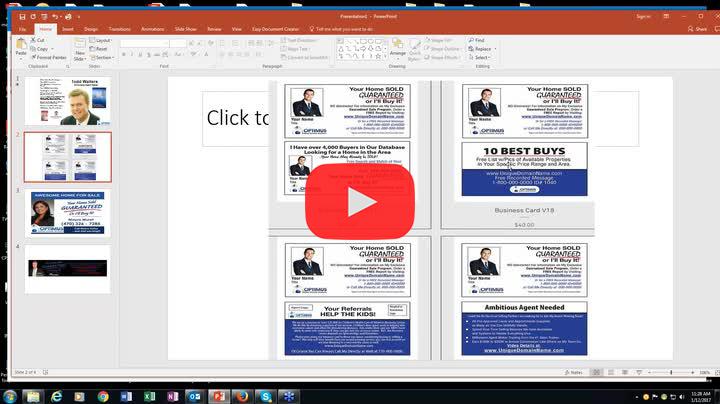Select the Format Painter tool
Viewport: 720px width, 404px height.
point(49,57)
